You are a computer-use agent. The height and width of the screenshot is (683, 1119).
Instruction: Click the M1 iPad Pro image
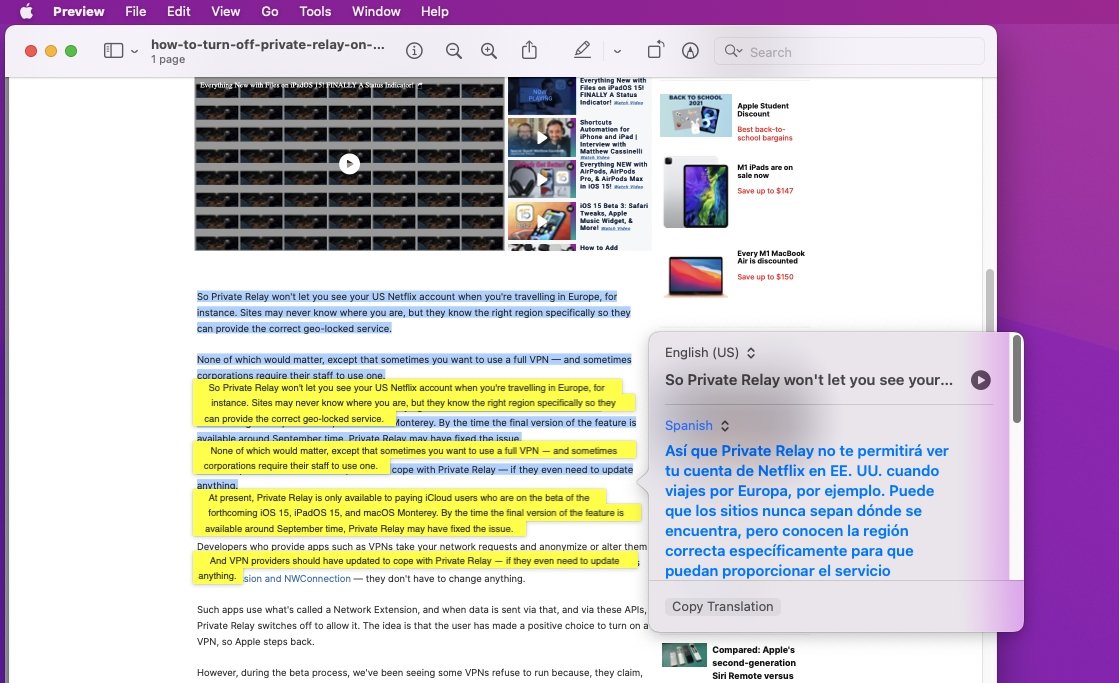coord(696,192)
